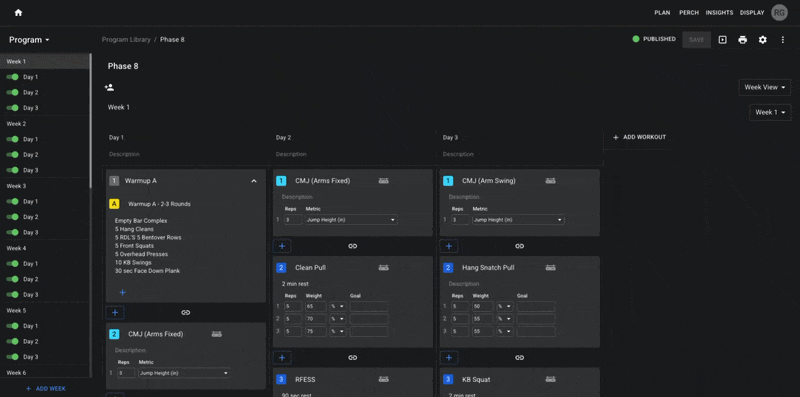Click link icon below Hang Snatch Pull card

(x=519, y=358)
